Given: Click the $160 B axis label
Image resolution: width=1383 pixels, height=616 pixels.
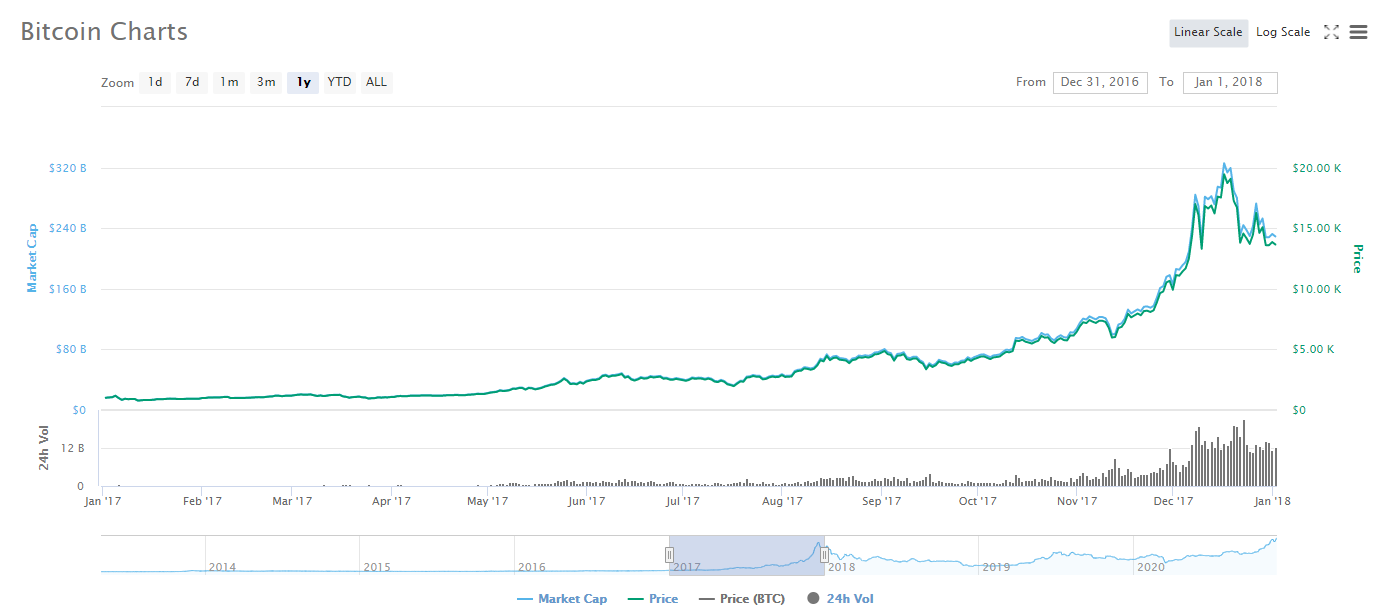Looking at the screenshot, I should click(68, 289).
